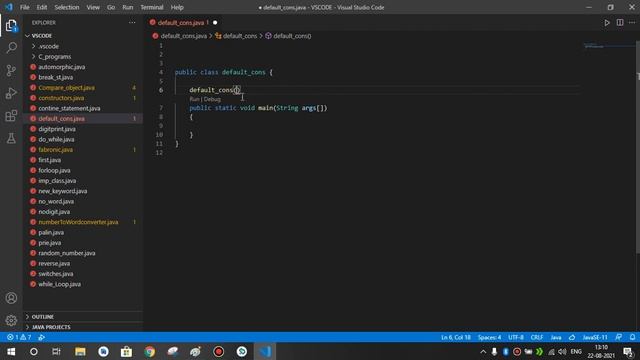640x360 pixels.
Task: Open the Go menu
Action: [111, 7]
